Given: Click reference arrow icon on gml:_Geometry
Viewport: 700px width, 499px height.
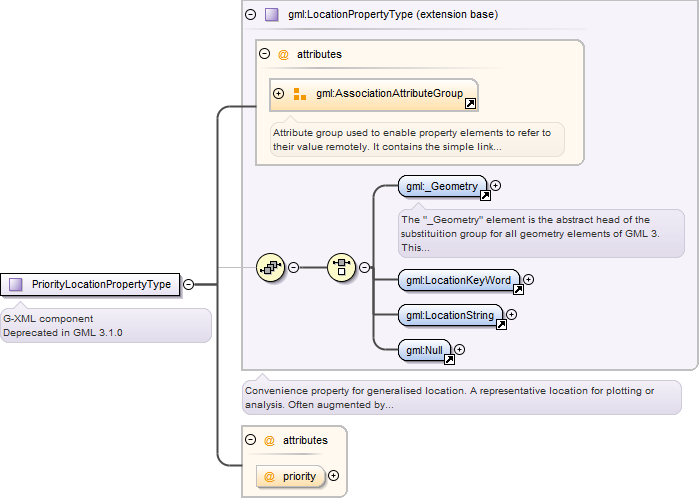Looking at the screenshot, I should [x=485, y=195].
